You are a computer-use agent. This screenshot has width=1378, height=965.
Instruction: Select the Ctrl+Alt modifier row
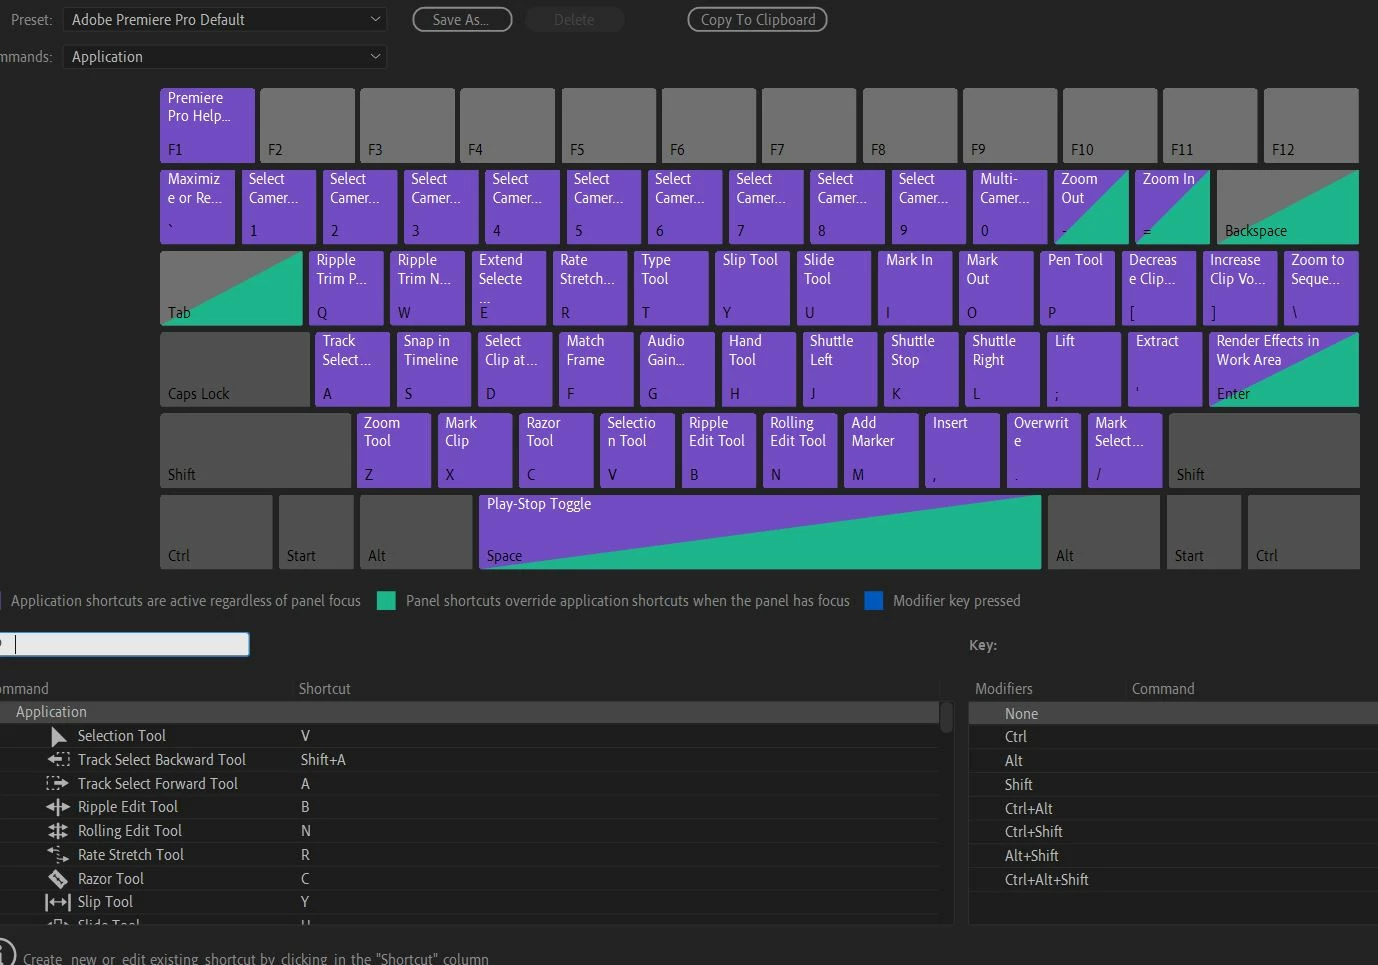point(1173,809)
